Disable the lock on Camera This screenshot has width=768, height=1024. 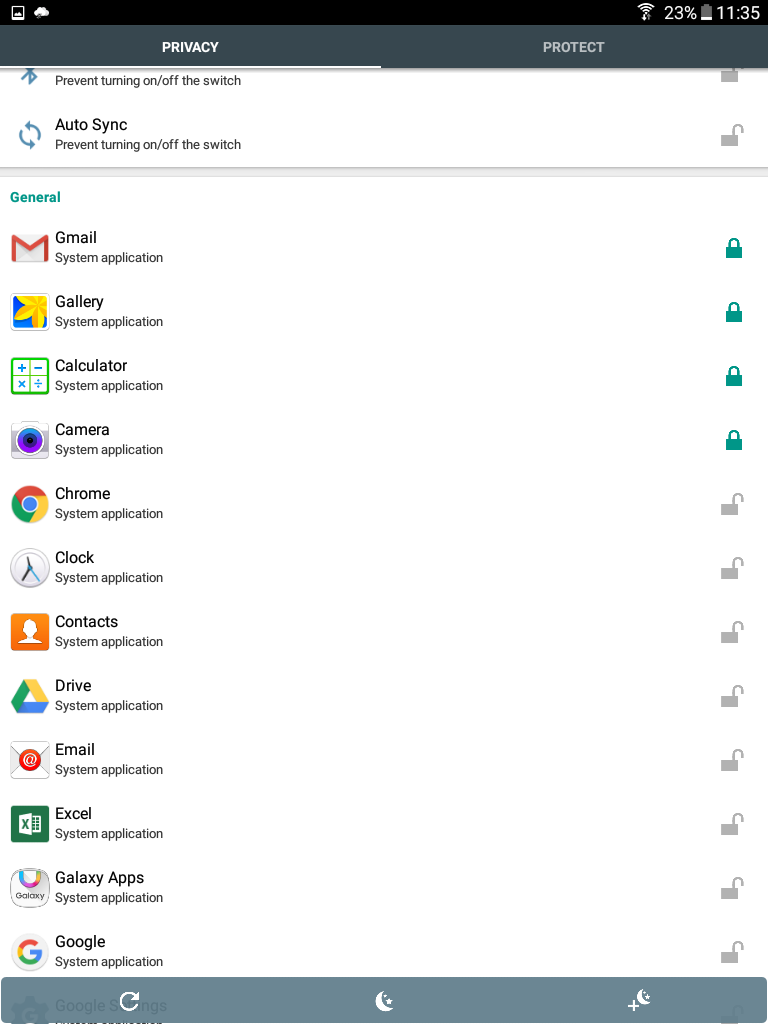(x=733, y=440)
